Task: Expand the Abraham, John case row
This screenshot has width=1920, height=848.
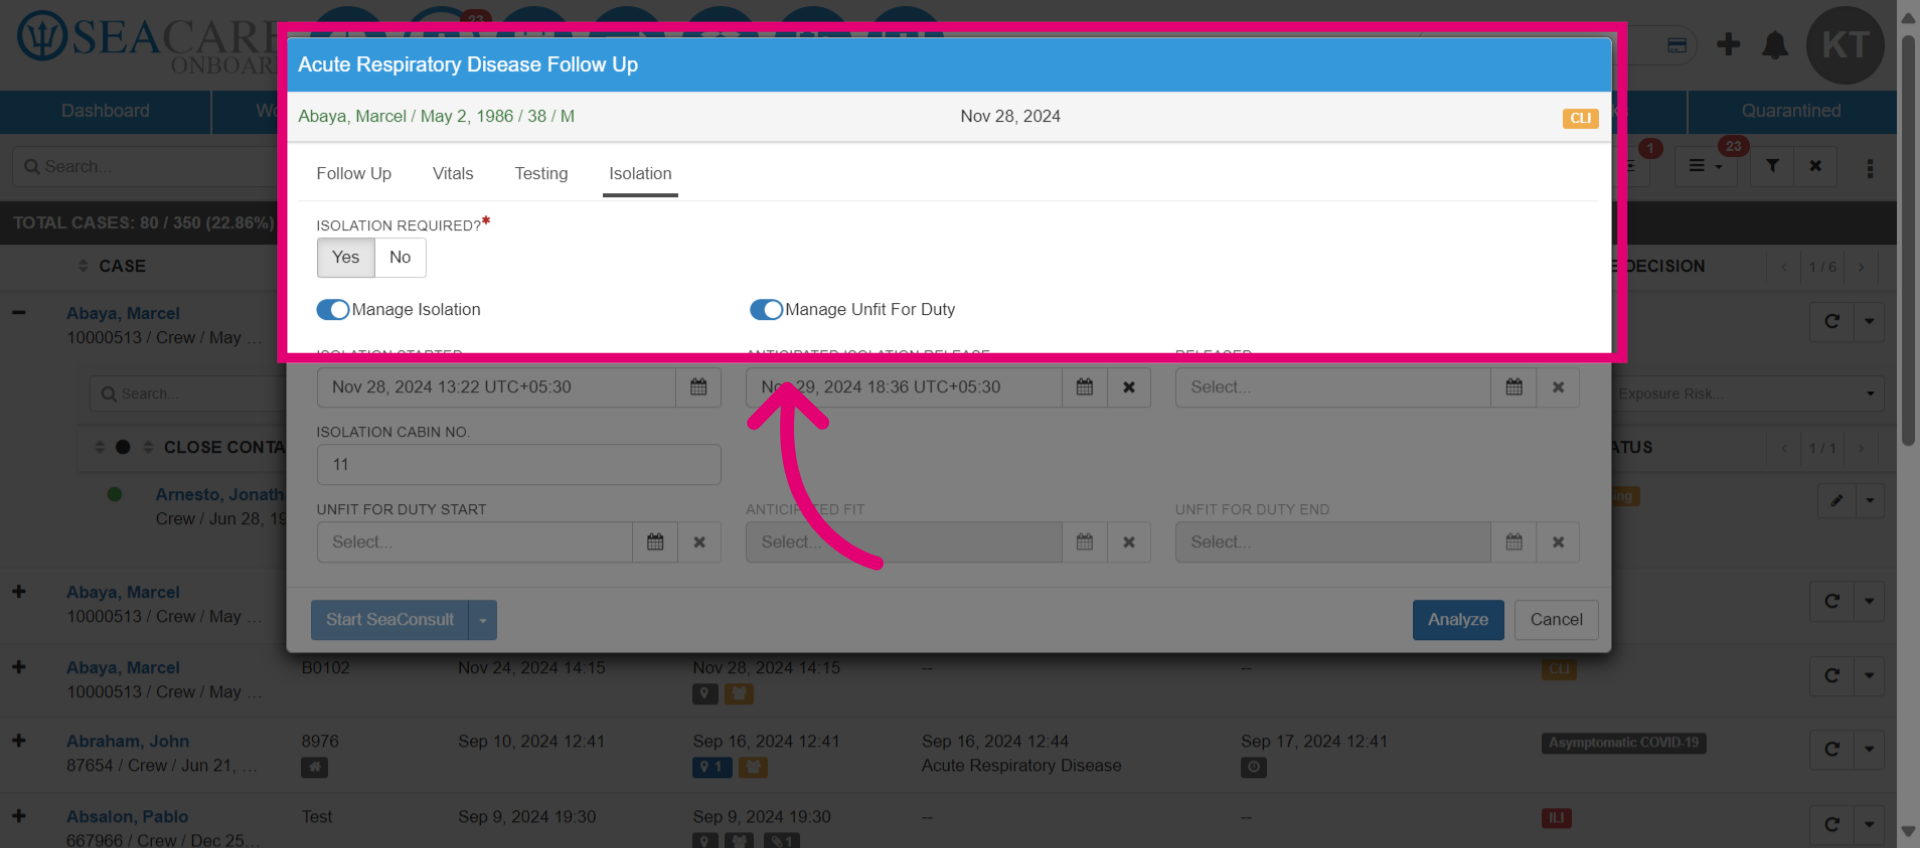Action: [x=19, y=740]
